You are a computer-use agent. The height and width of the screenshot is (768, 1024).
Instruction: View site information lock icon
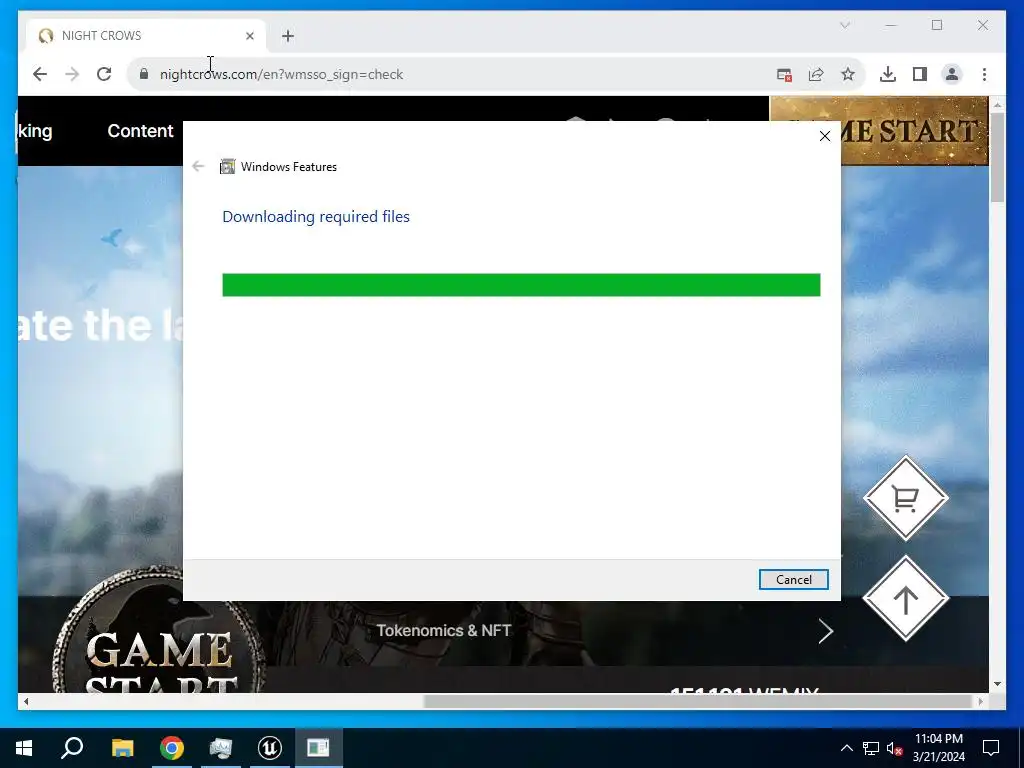144,74
